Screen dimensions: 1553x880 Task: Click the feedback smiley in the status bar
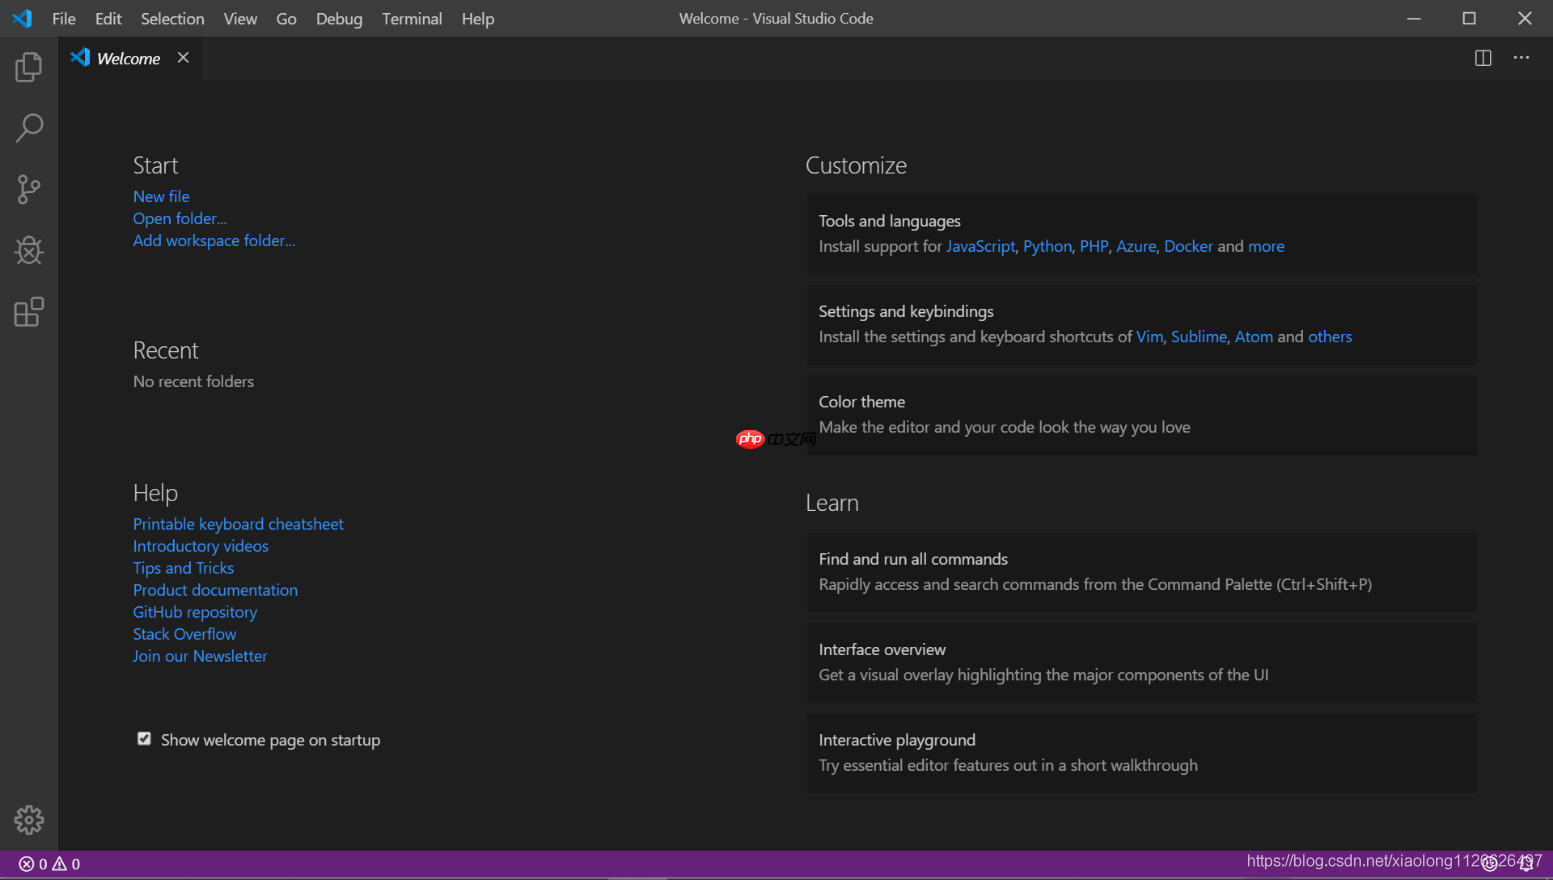coord(1490,863)
